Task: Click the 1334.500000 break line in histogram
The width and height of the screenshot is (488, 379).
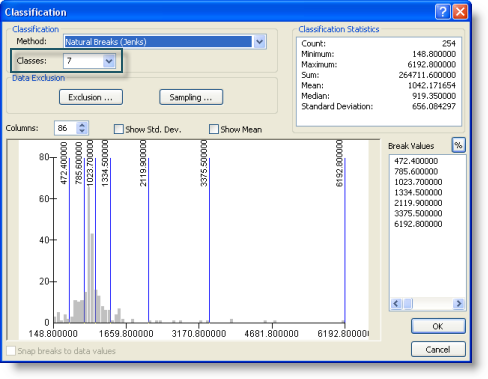Action: (110, 240)
